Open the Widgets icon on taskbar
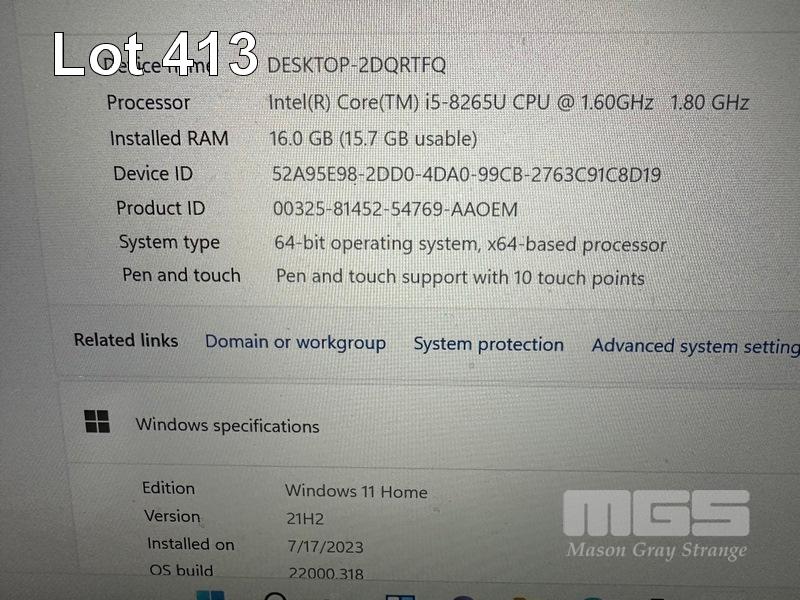The image size is (800, 600). tap(401, 597)
